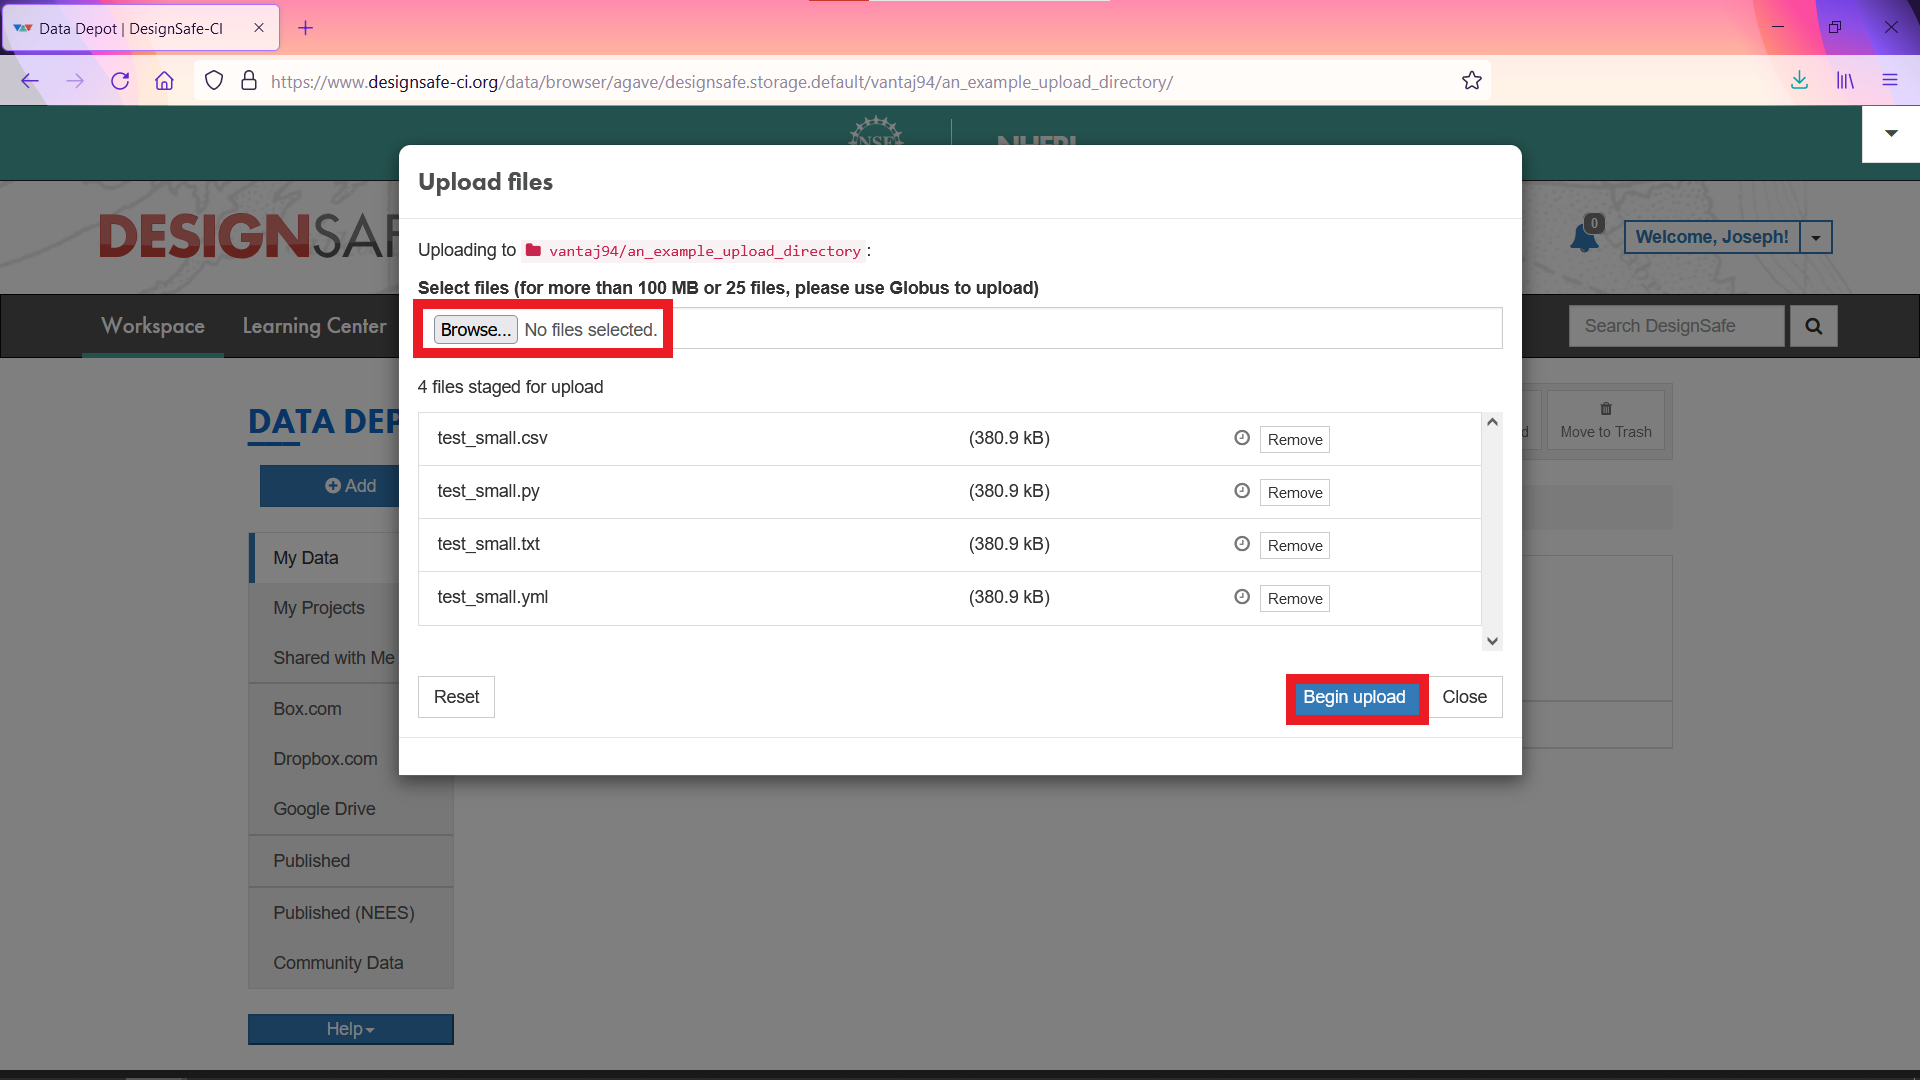Click Begin upload button
This screenshot has height=1080, width=1920.
coord(1354,696)
